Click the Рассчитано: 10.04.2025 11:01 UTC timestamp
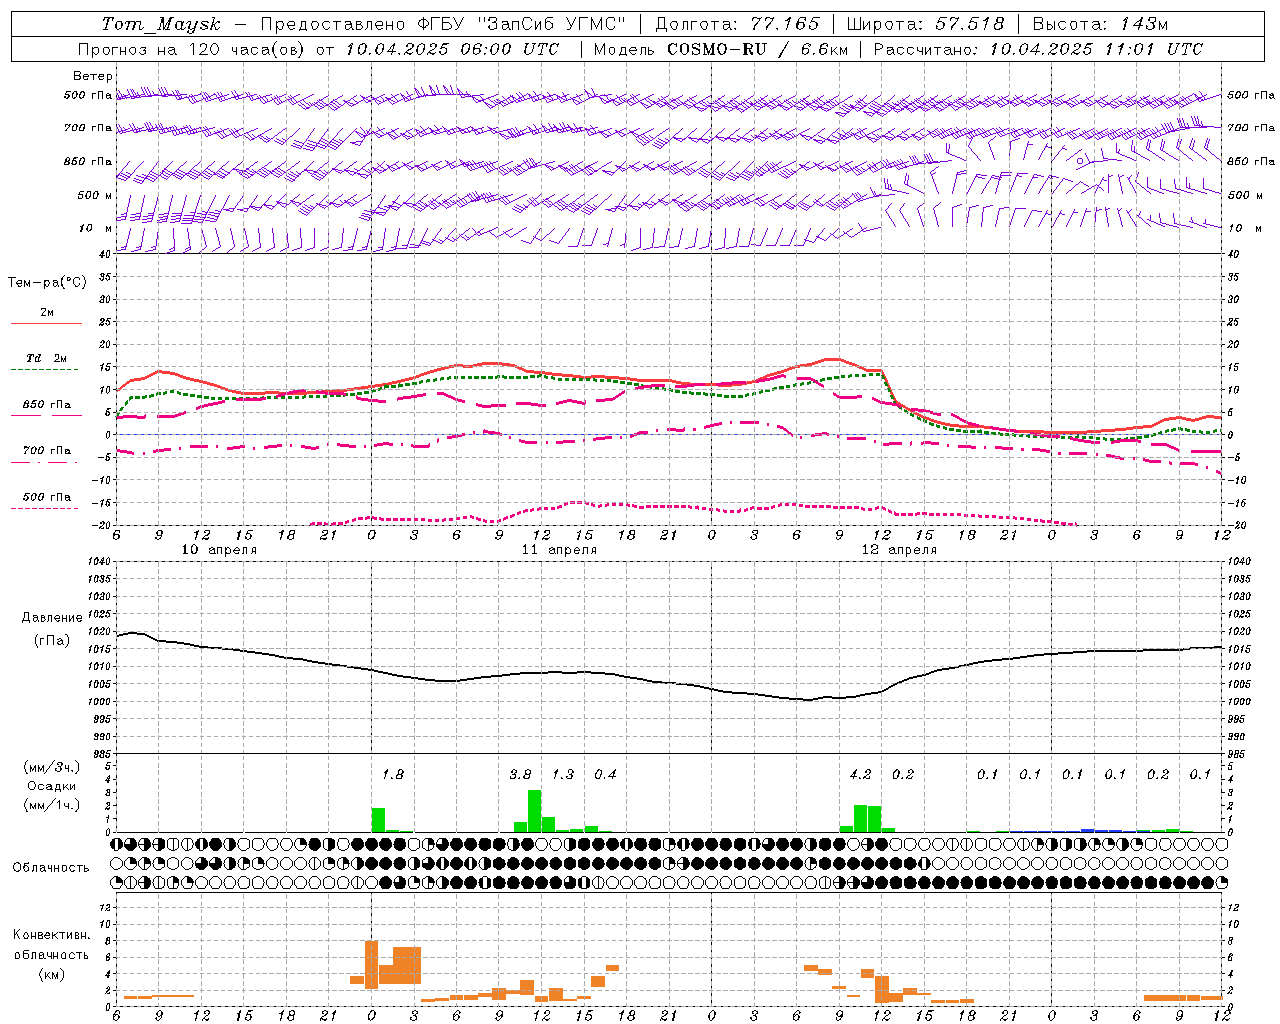 [x=1038, y=49]
